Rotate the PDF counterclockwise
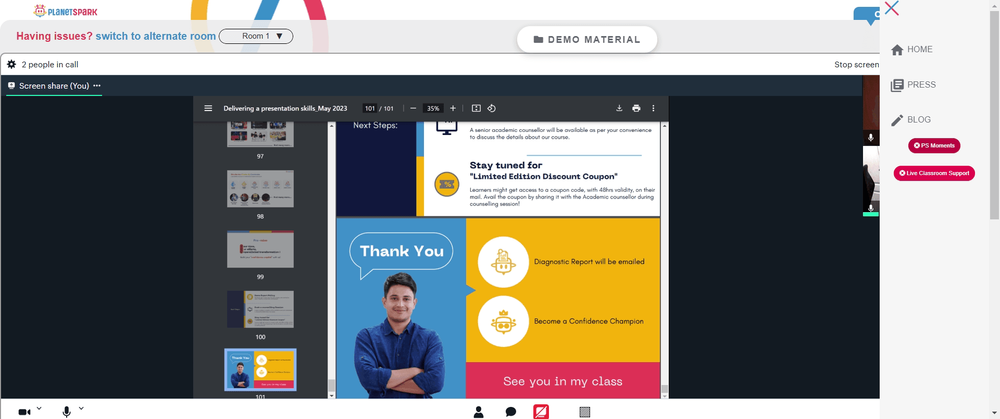 pos(492,108)
